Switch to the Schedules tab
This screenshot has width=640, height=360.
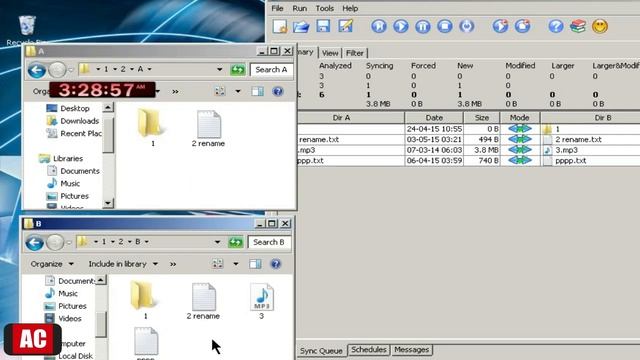[369, 350]
